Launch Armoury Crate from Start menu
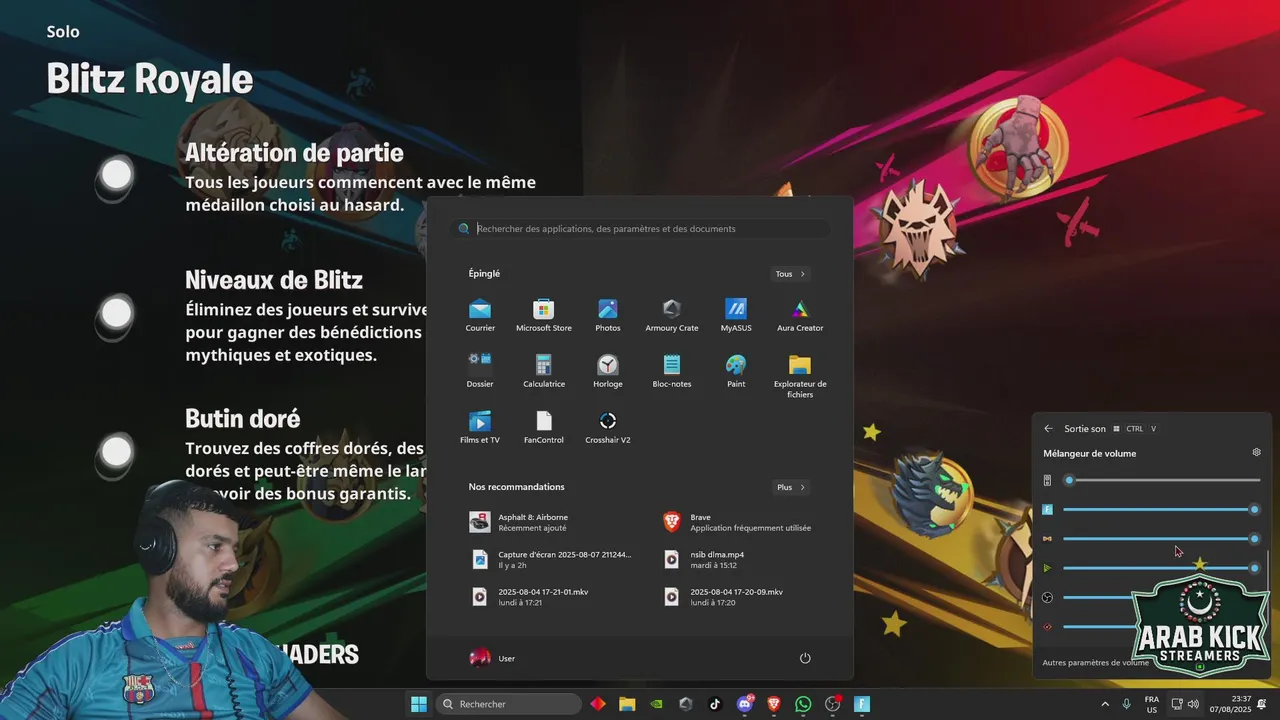Screen dimensions: 1280x720 672,316
